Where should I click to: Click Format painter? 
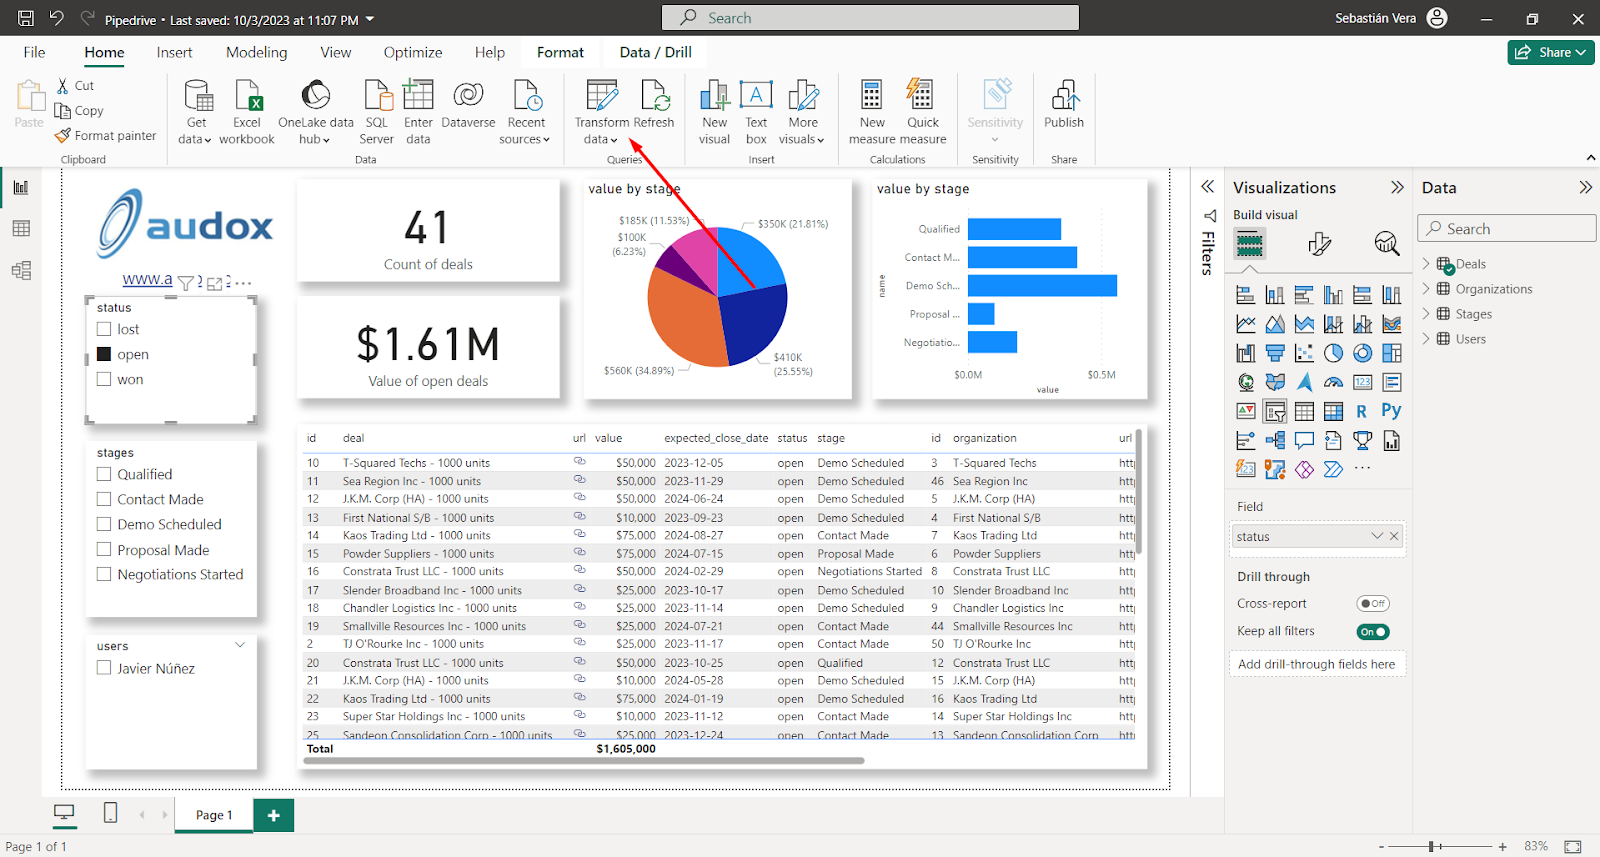pos(106,135)
